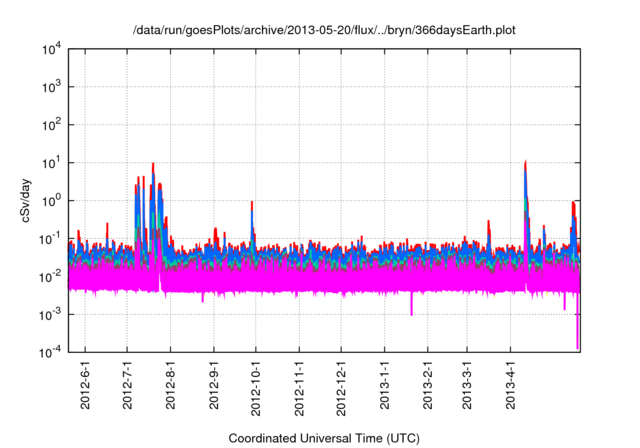The width and height of the screenshot is (640, 448).
Task: Select the 2013-3-1 date tick label
Action: coord(467,386)
